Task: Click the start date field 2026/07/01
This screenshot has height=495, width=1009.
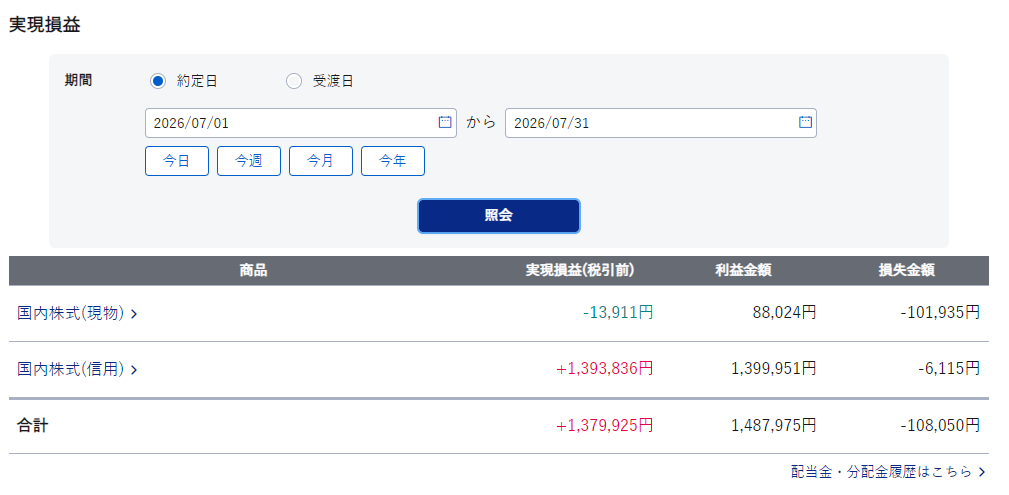Action: click(301, 123)
